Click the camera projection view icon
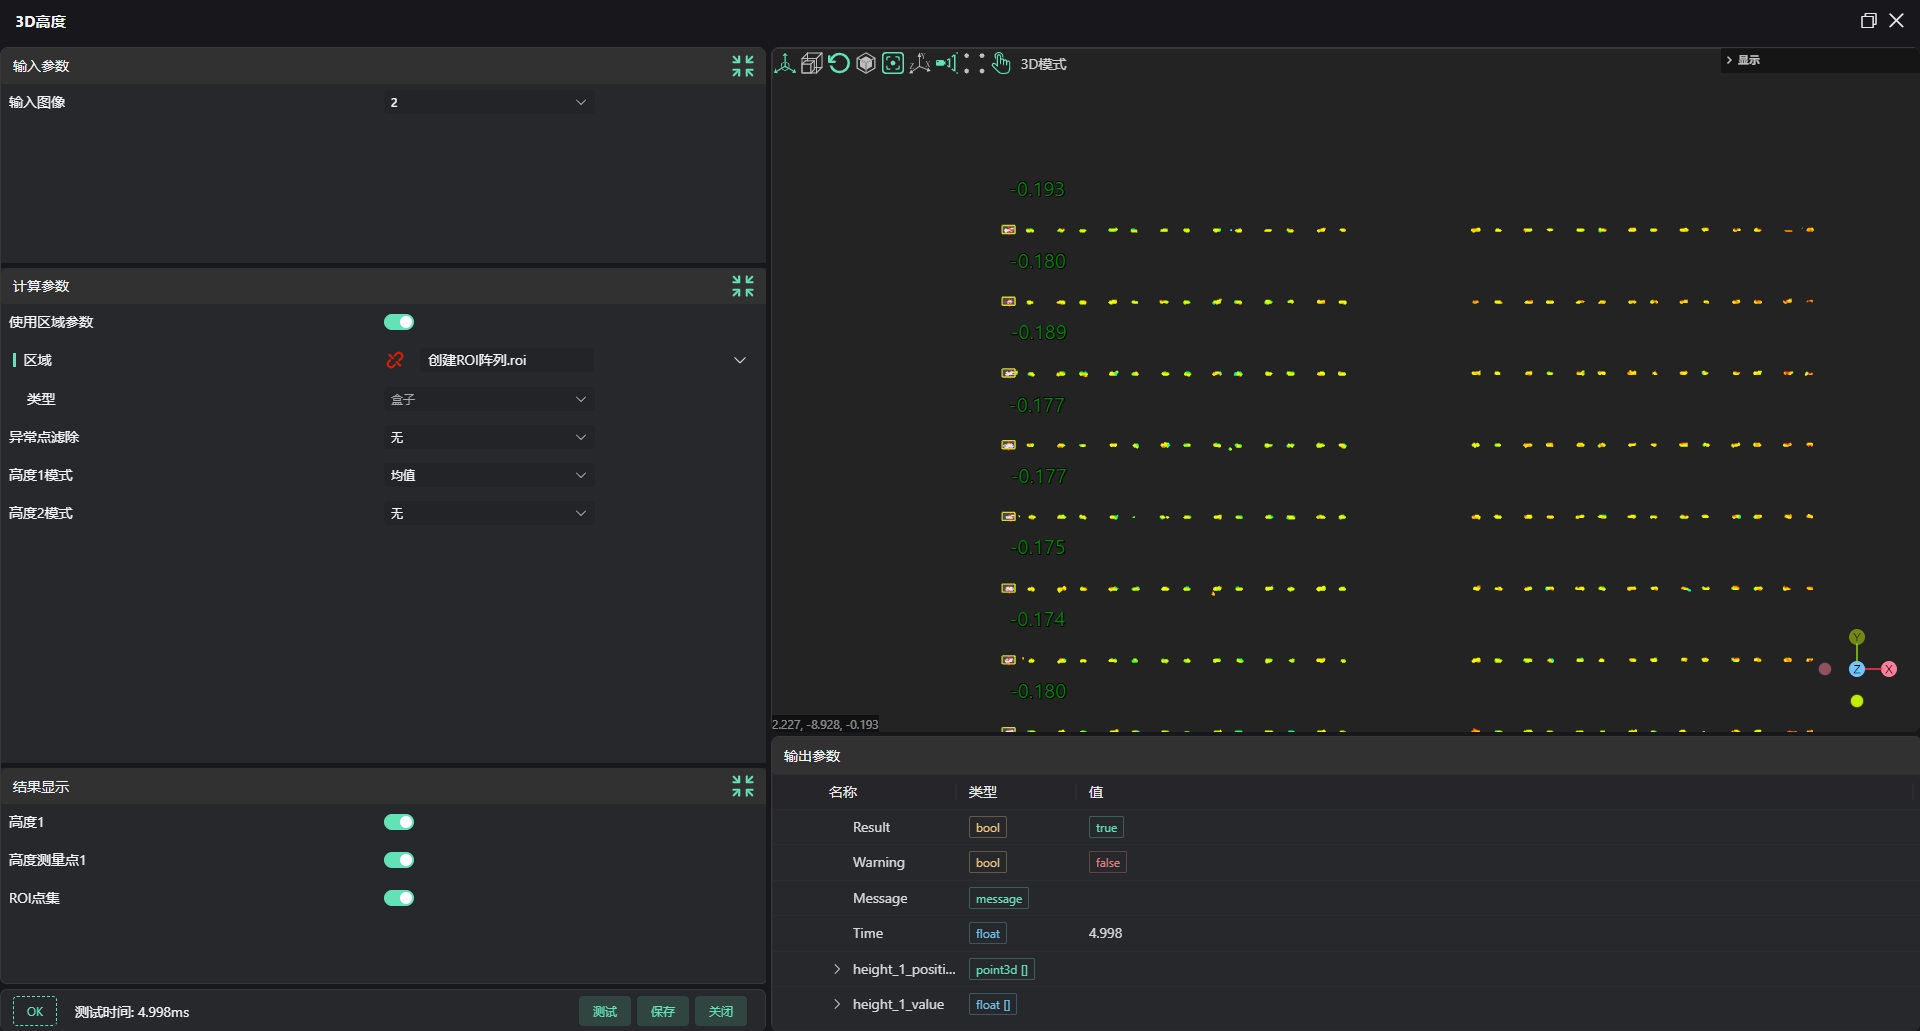The width and height of the screenshot is (1920, 1031). pyautogui.click(x=947, y=64)
